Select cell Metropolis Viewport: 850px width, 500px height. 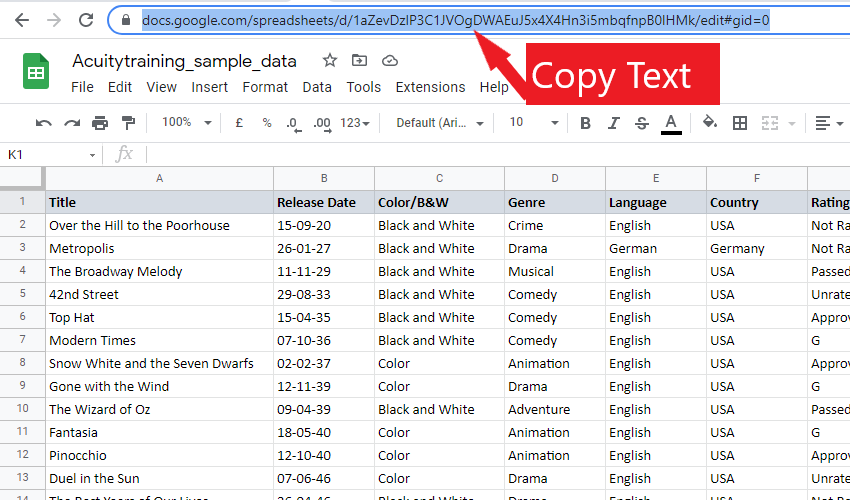point(159,248)
